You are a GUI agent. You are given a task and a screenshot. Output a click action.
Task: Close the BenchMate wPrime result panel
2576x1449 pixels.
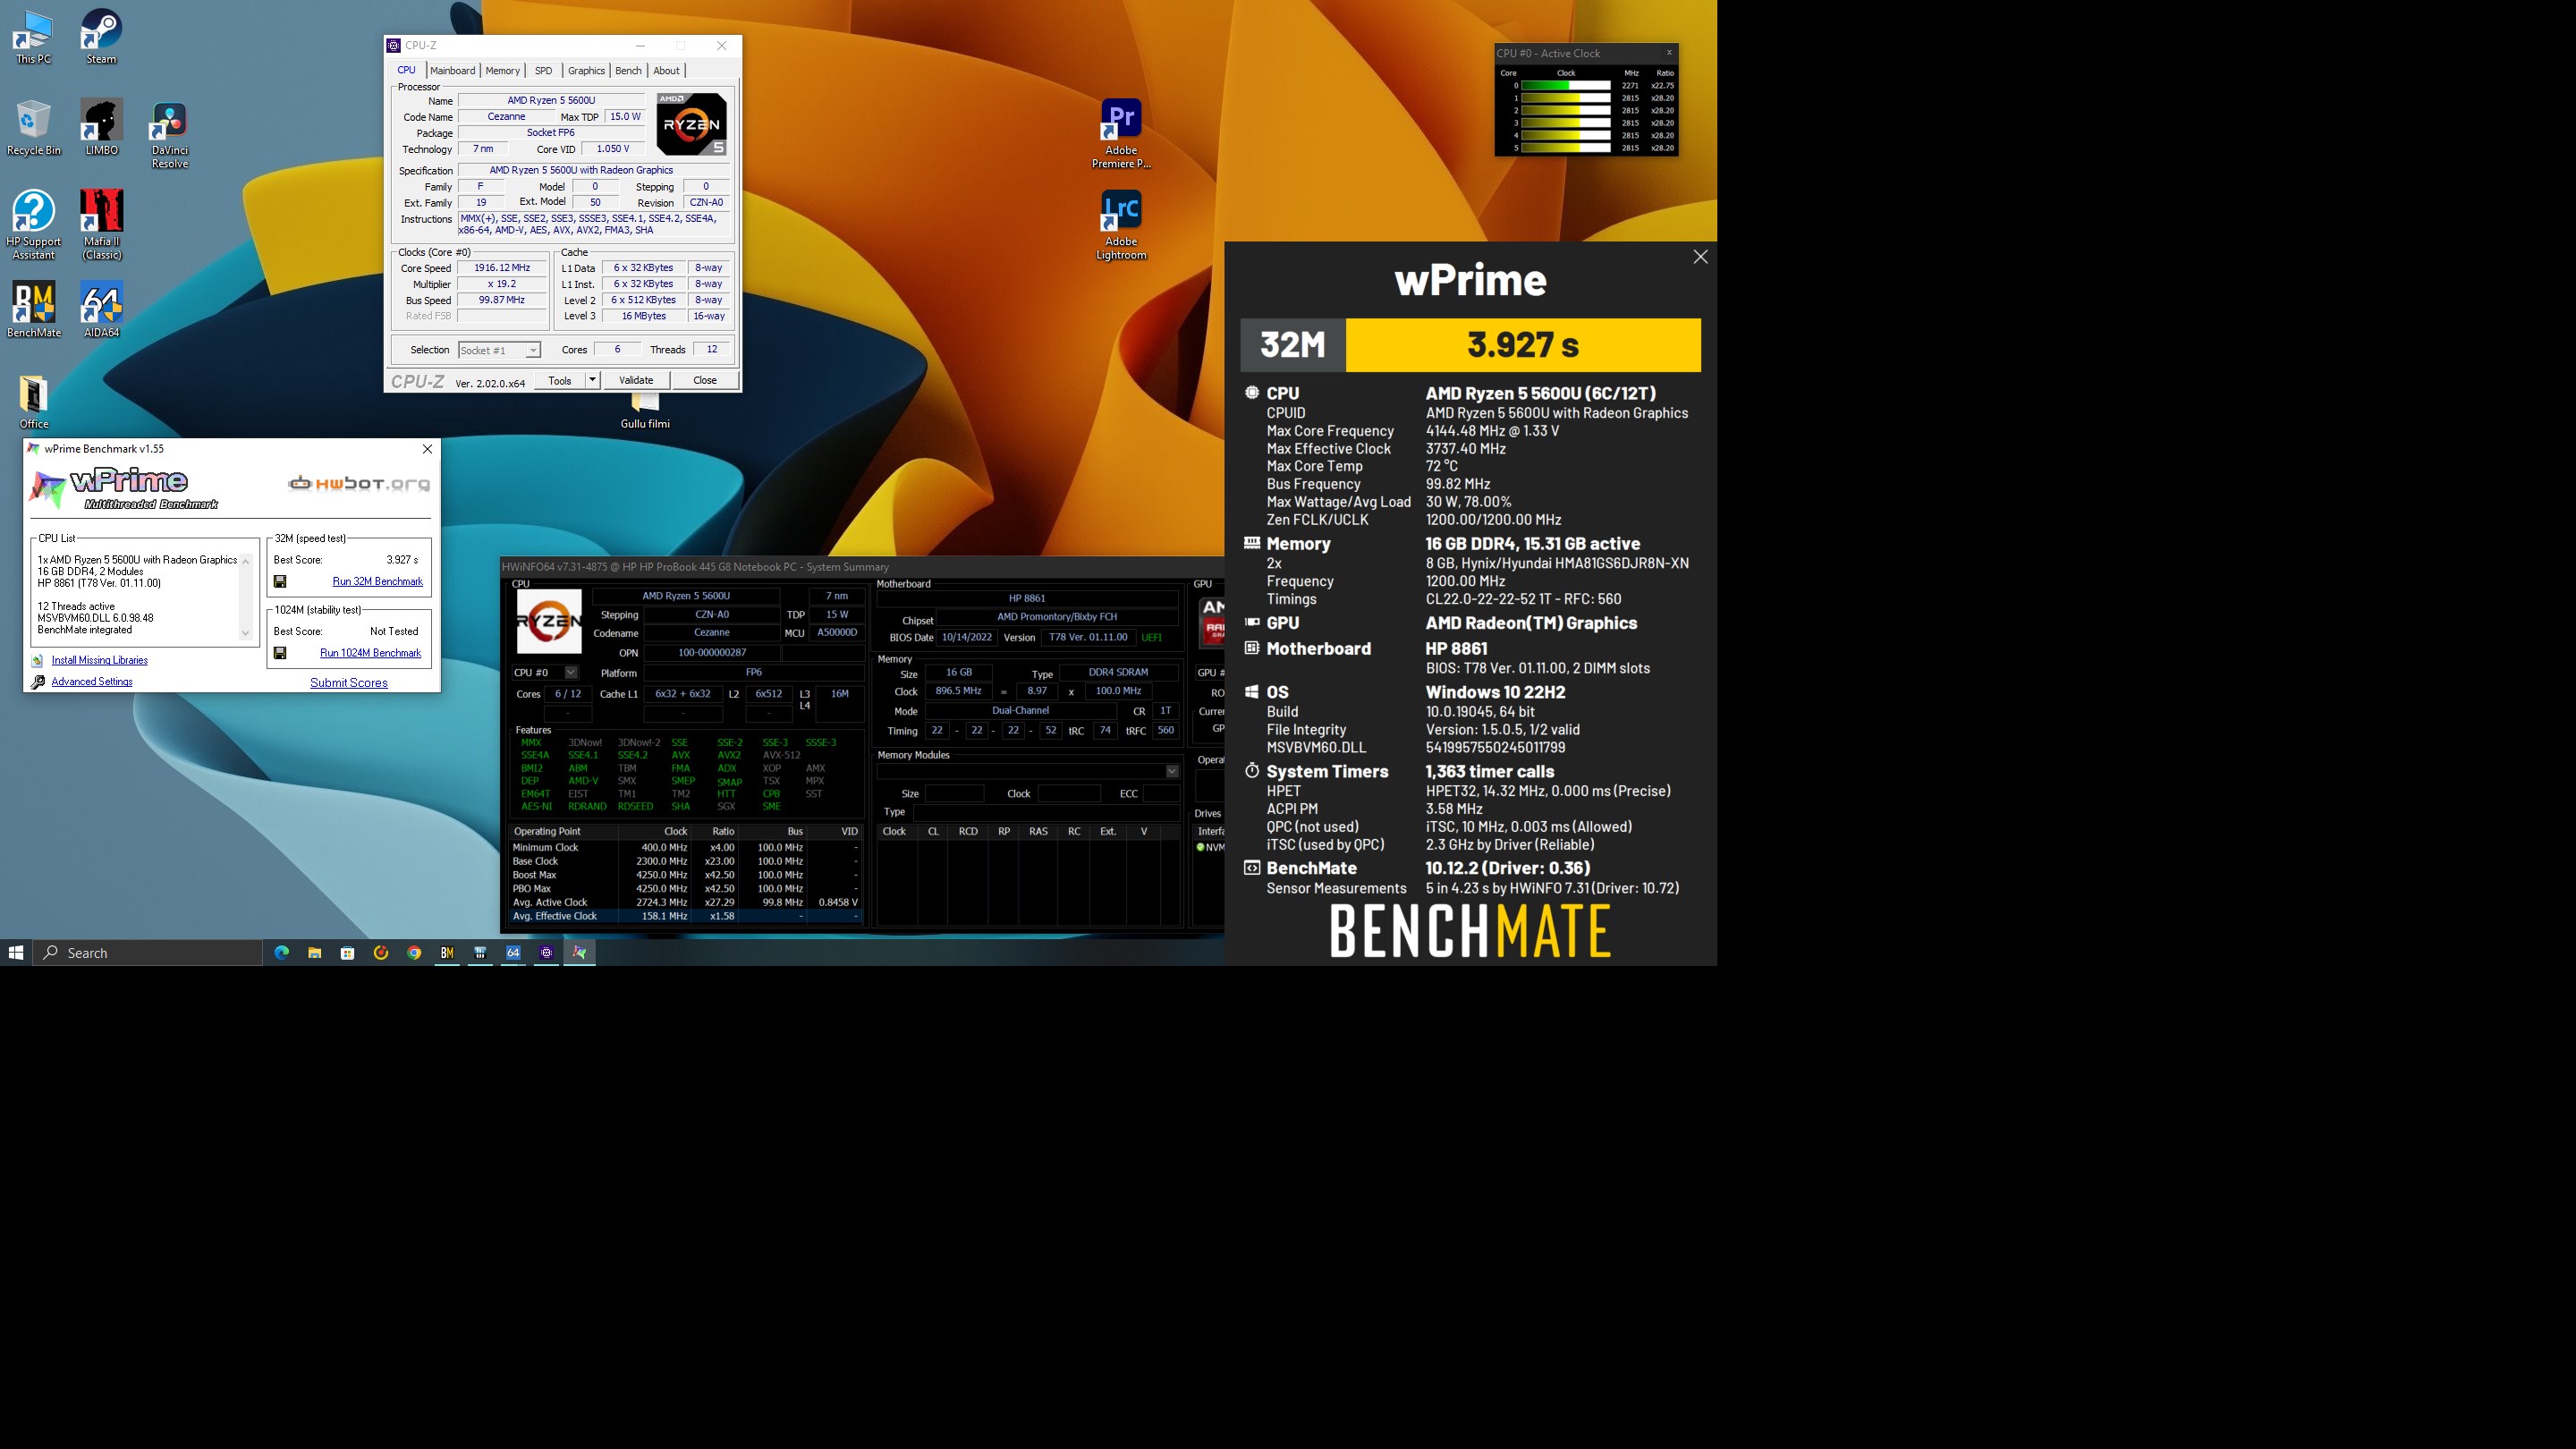(1700, 257)
